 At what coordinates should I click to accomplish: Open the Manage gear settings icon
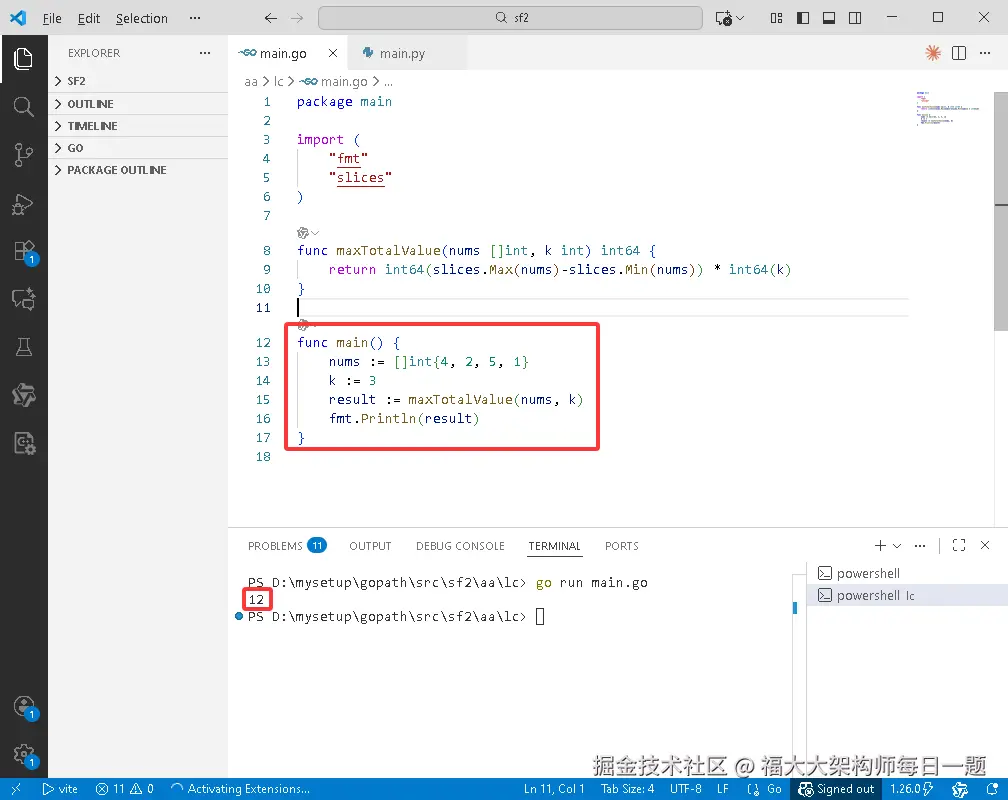tap(24, 754)
